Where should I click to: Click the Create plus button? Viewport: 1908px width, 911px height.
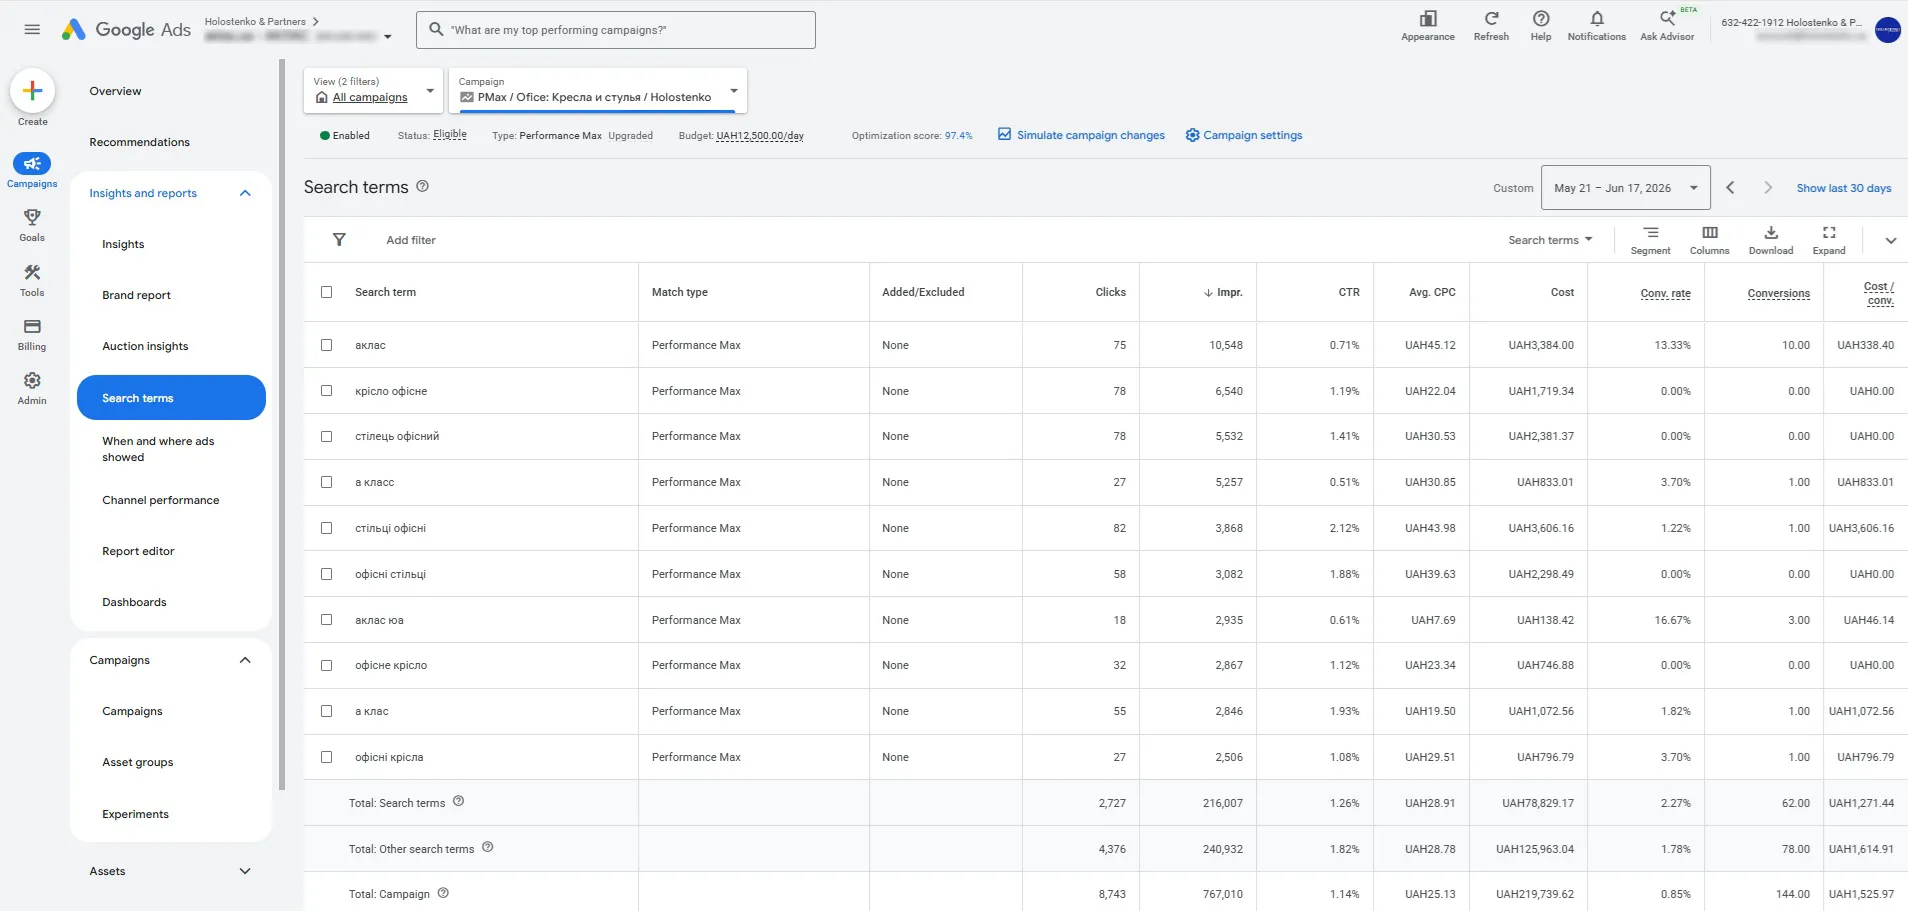click(x=32, y=91)
